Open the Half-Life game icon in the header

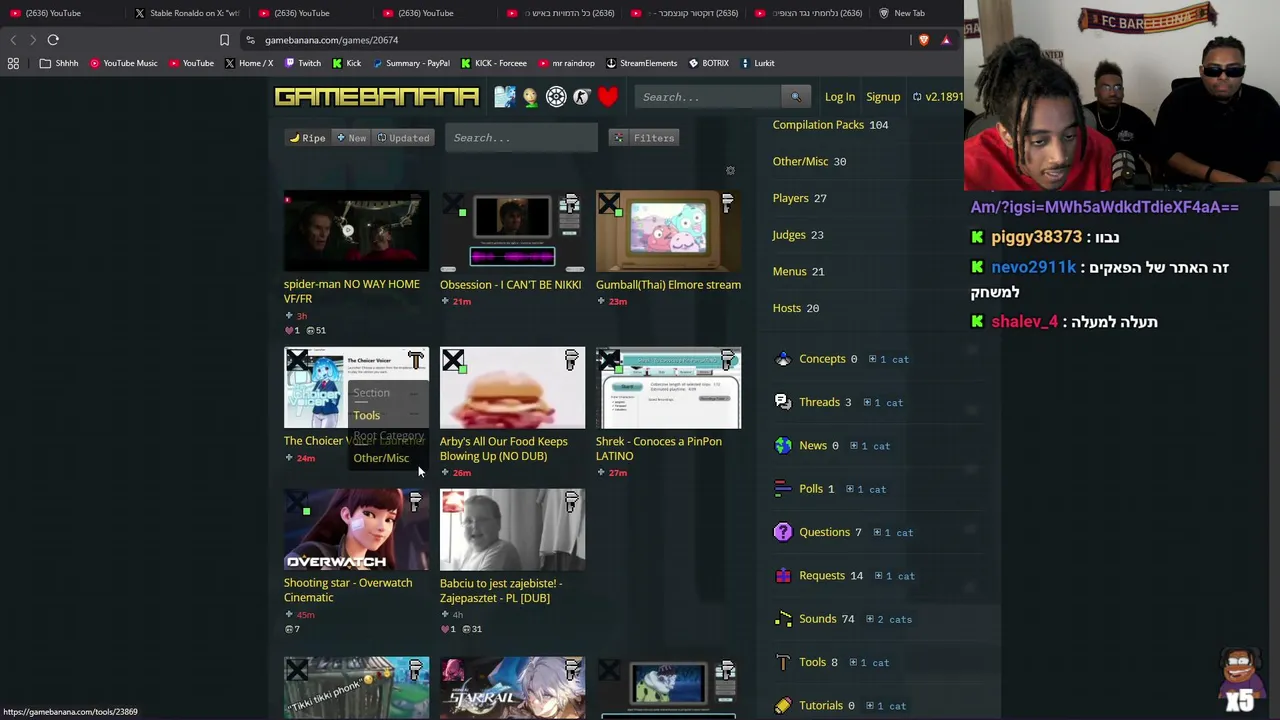coord(582,97)
